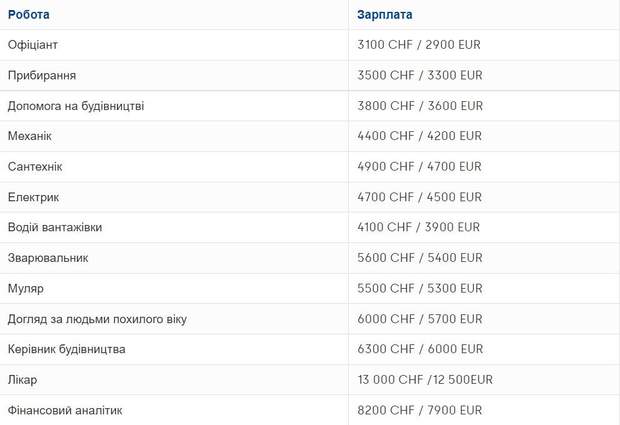Select the Електрик job cell

click(x=34, y=197)
